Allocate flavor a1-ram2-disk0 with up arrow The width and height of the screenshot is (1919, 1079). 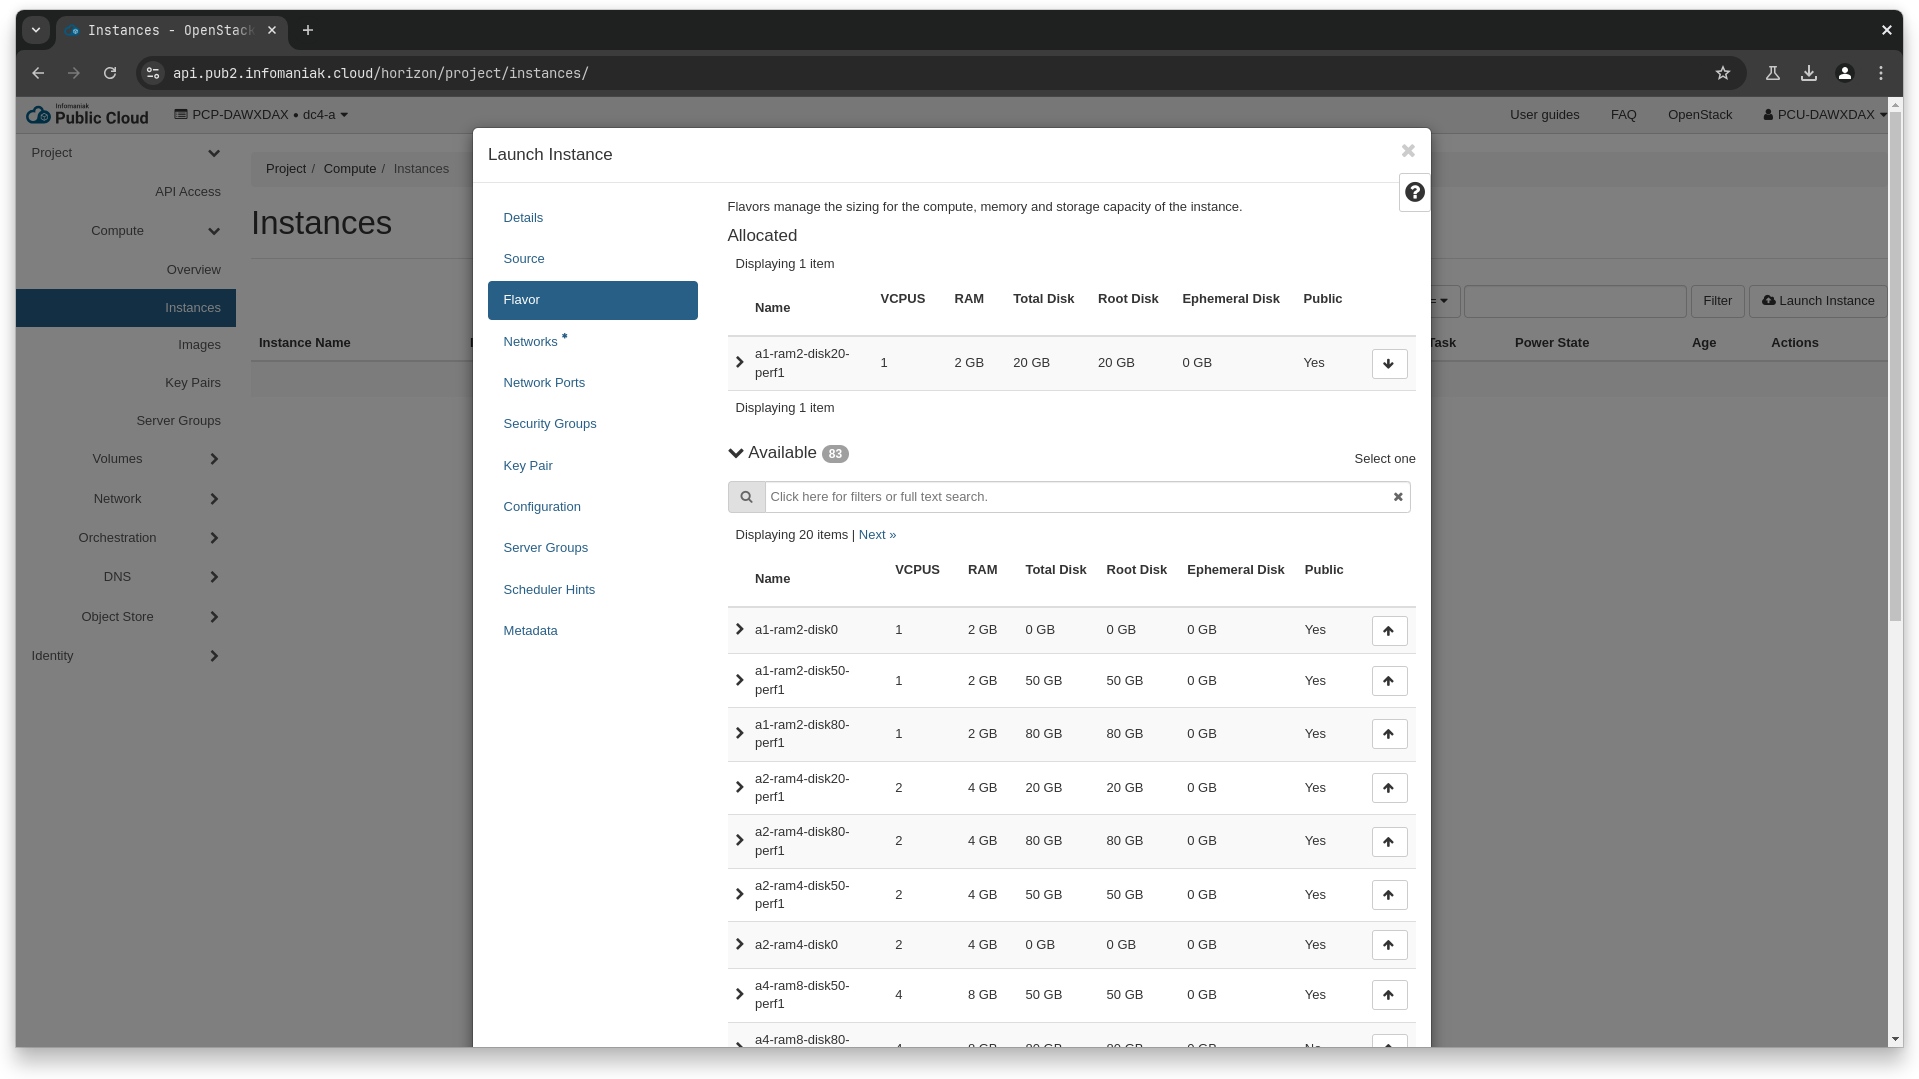point(1389,631)
